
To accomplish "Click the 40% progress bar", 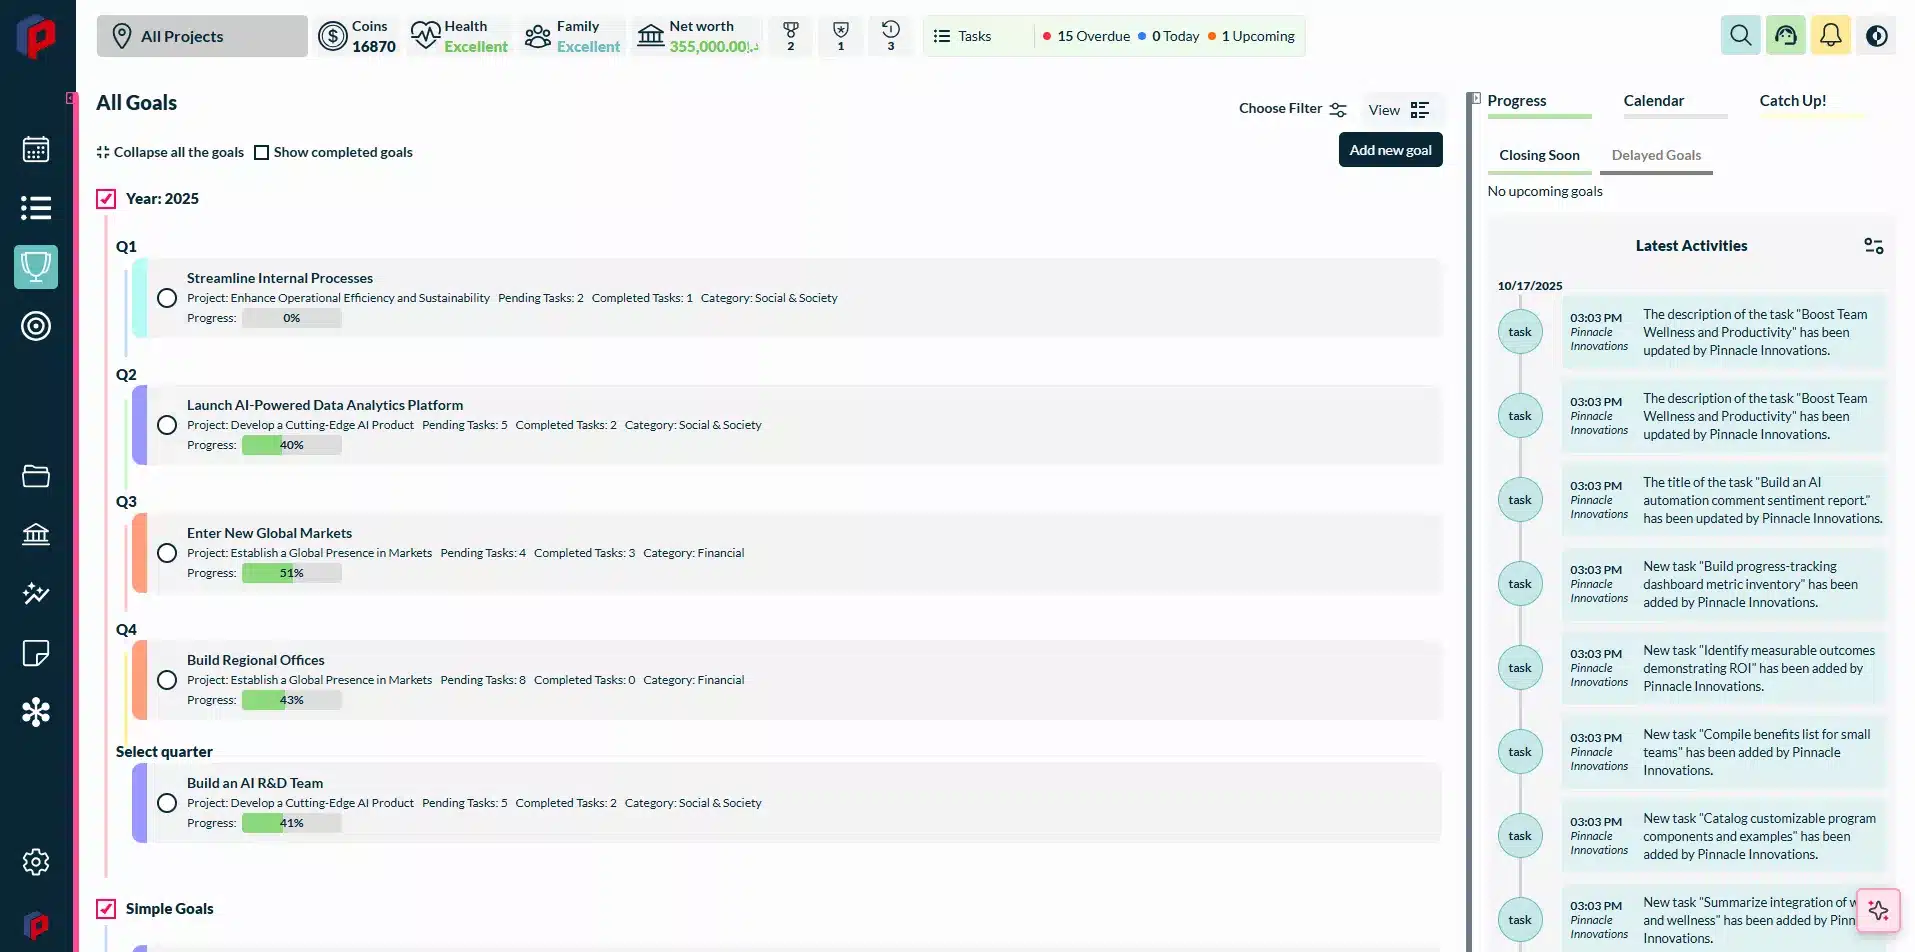I will pos(291,445).
